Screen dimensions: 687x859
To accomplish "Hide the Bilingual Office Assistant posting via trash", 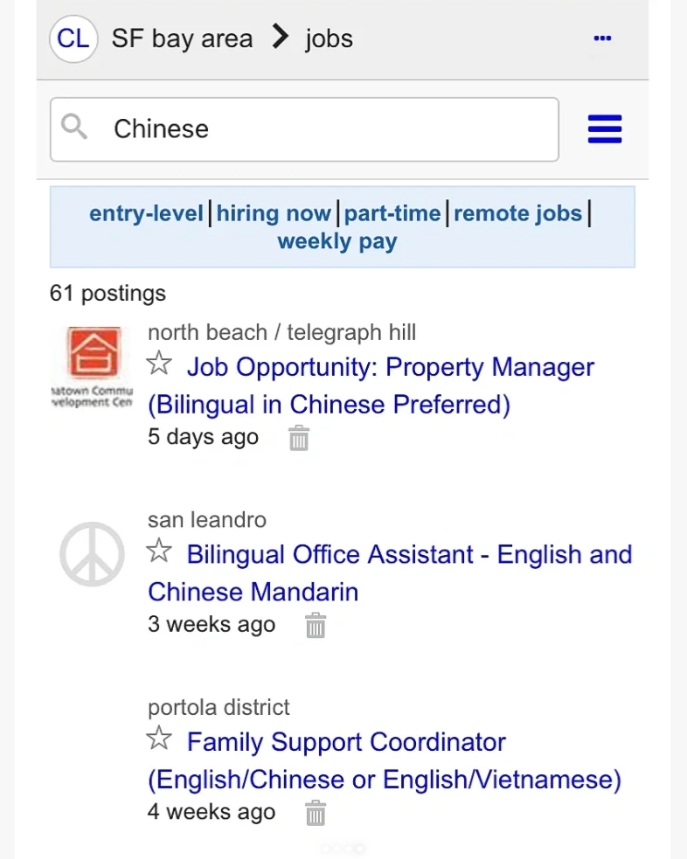I will [x=315, y=625].
